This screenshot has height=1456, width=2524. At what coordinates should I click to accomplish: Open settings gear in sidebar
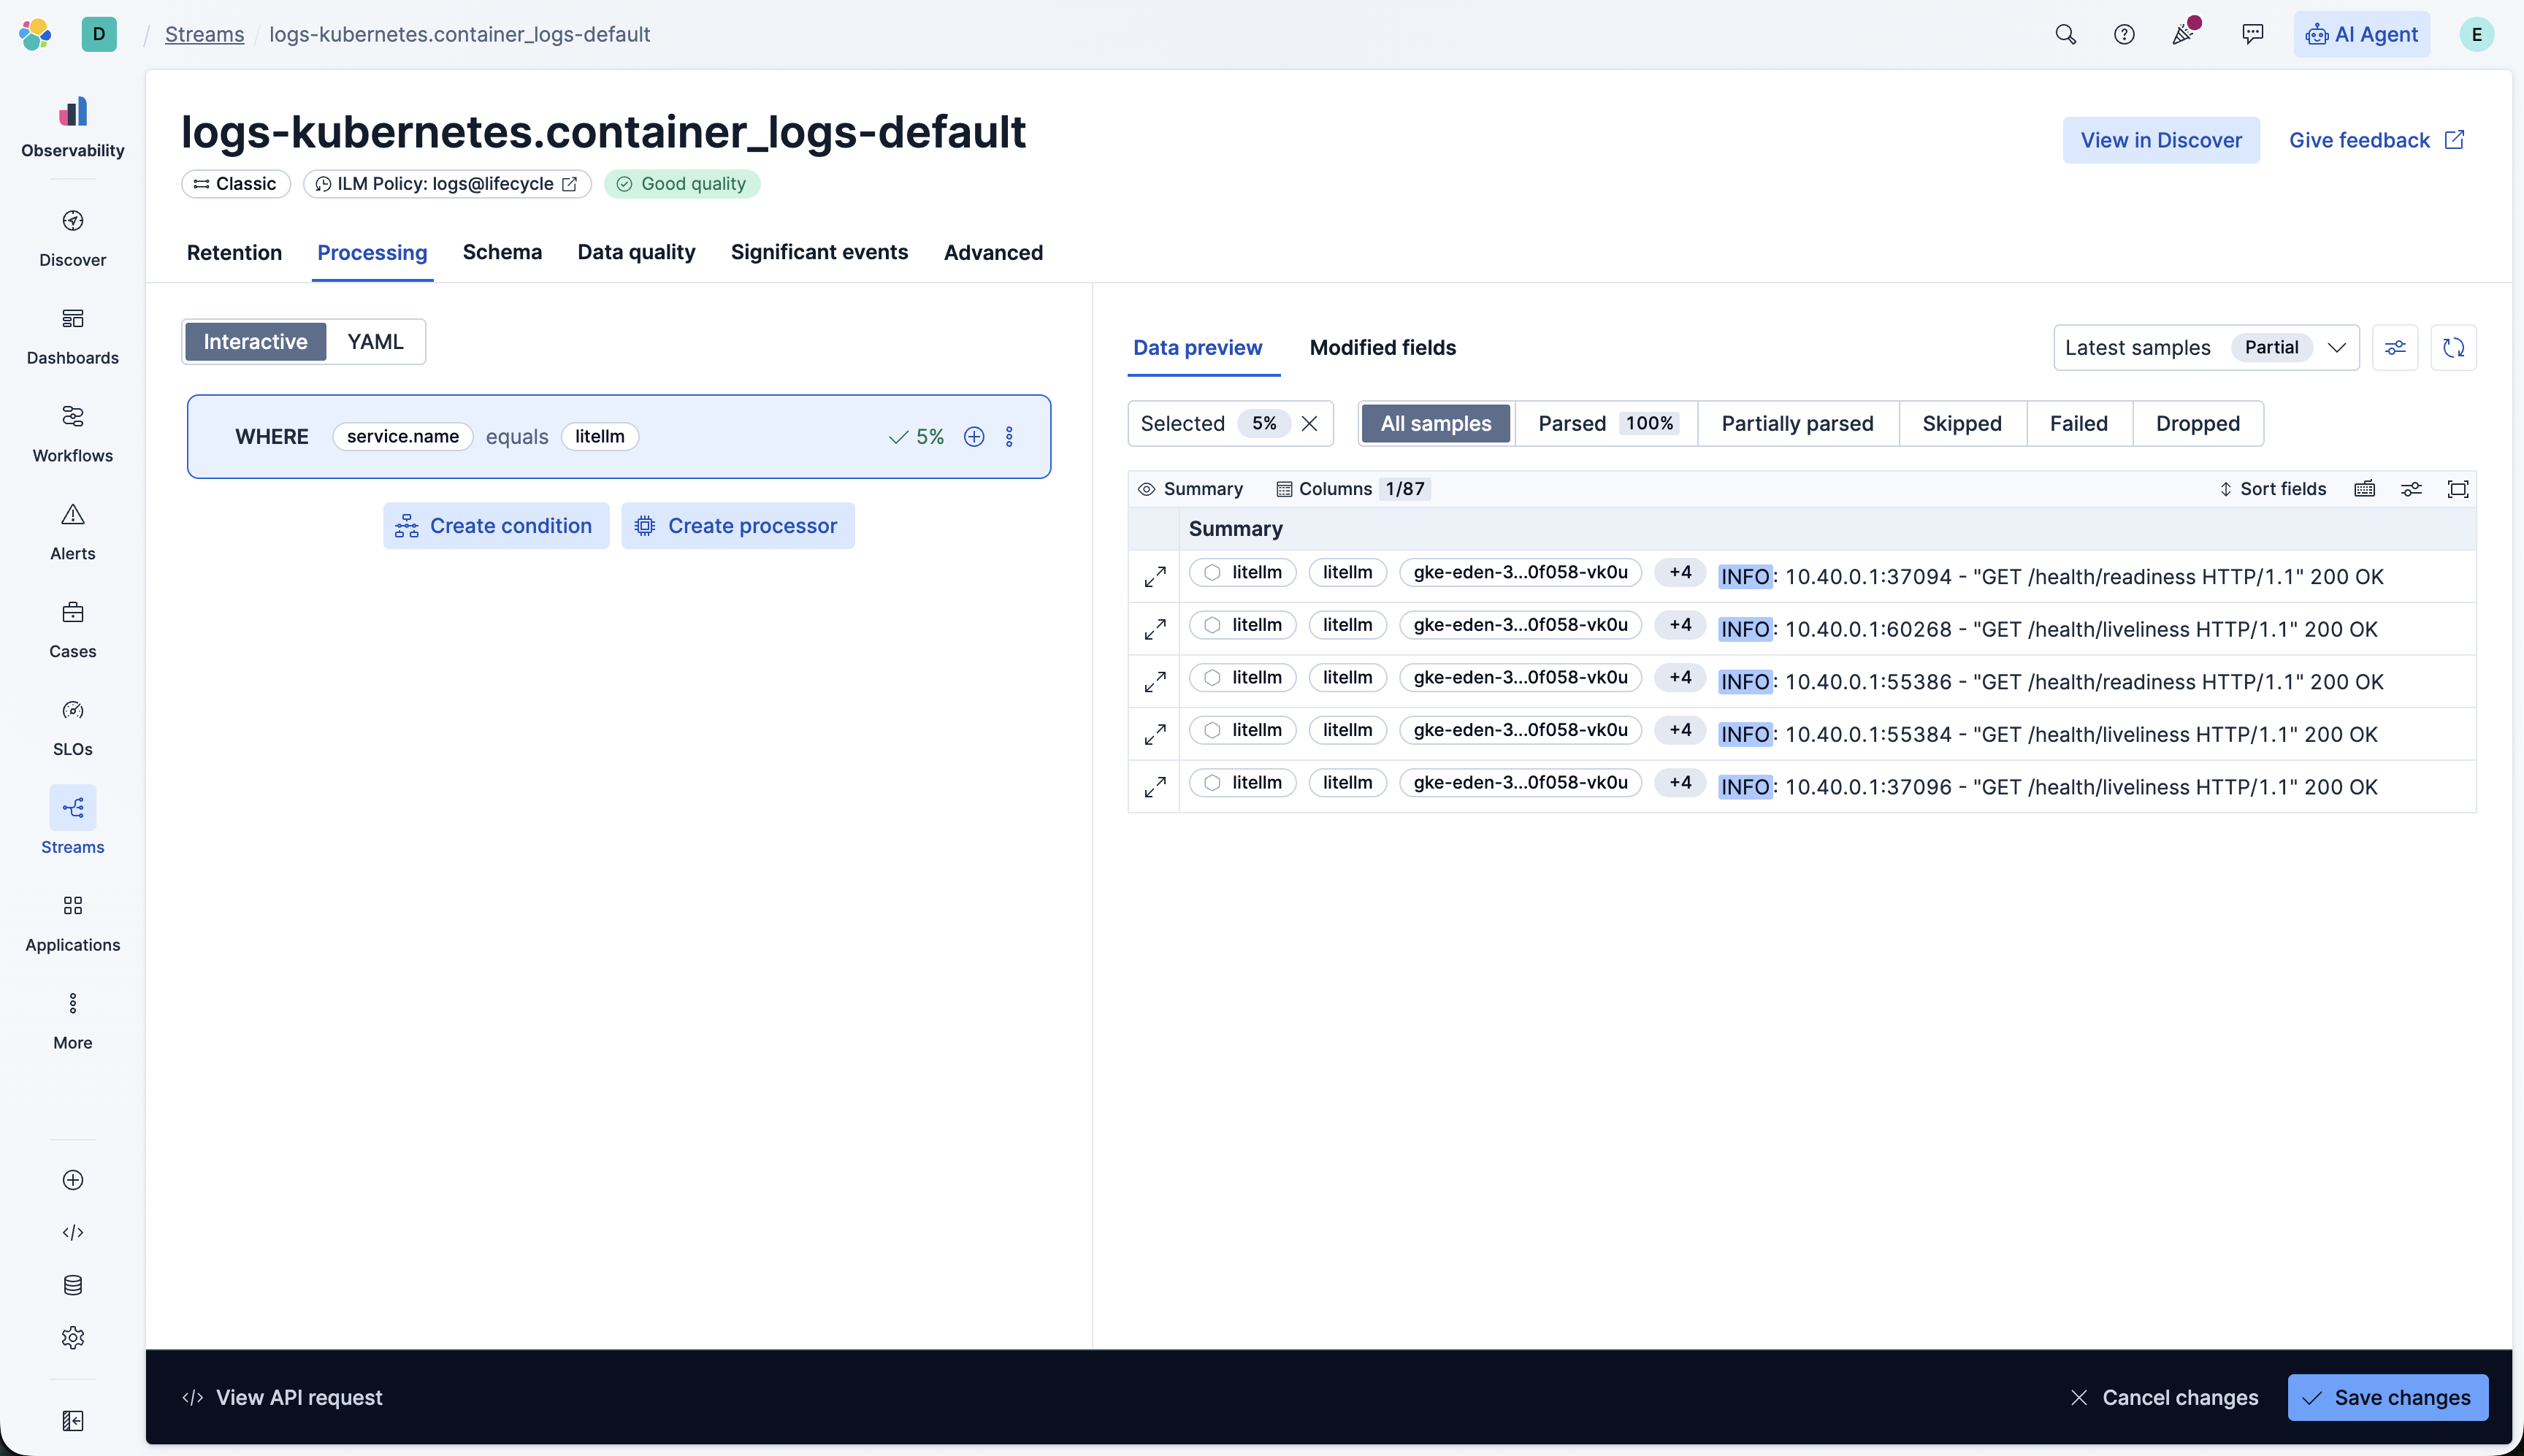coord(72,1337)
